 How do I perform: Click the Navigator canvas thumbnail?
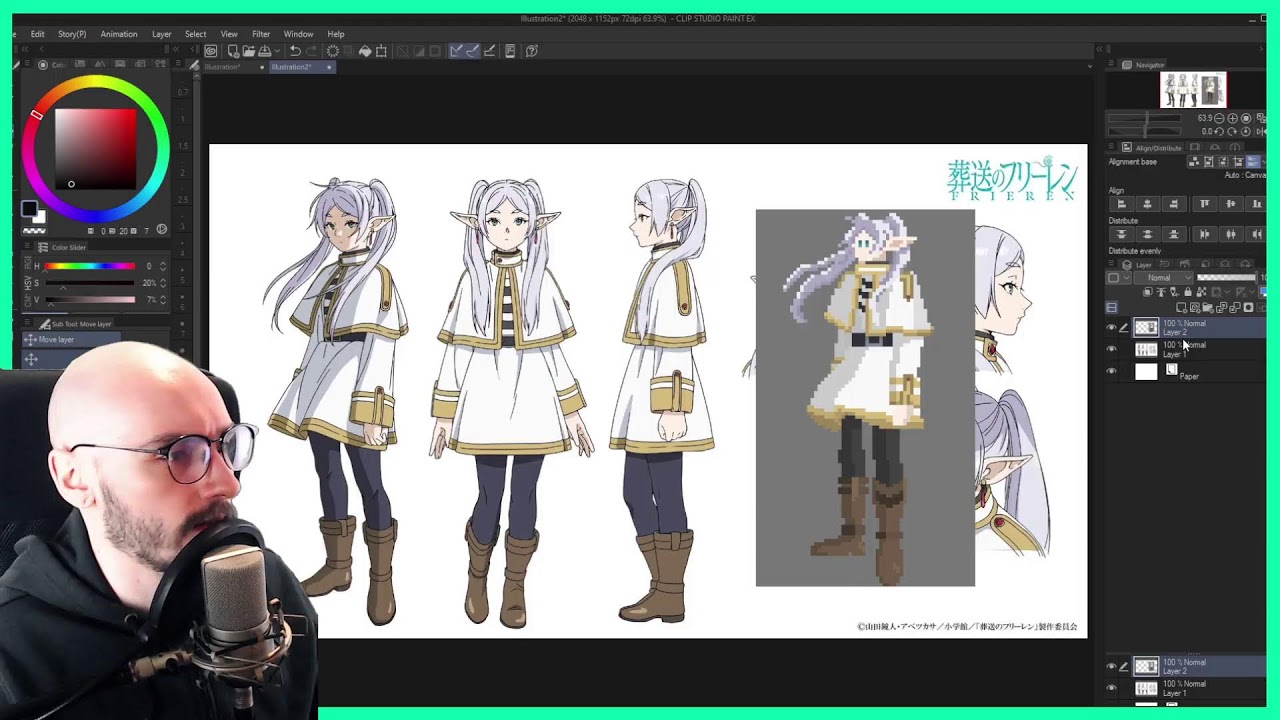[1193, 90]
